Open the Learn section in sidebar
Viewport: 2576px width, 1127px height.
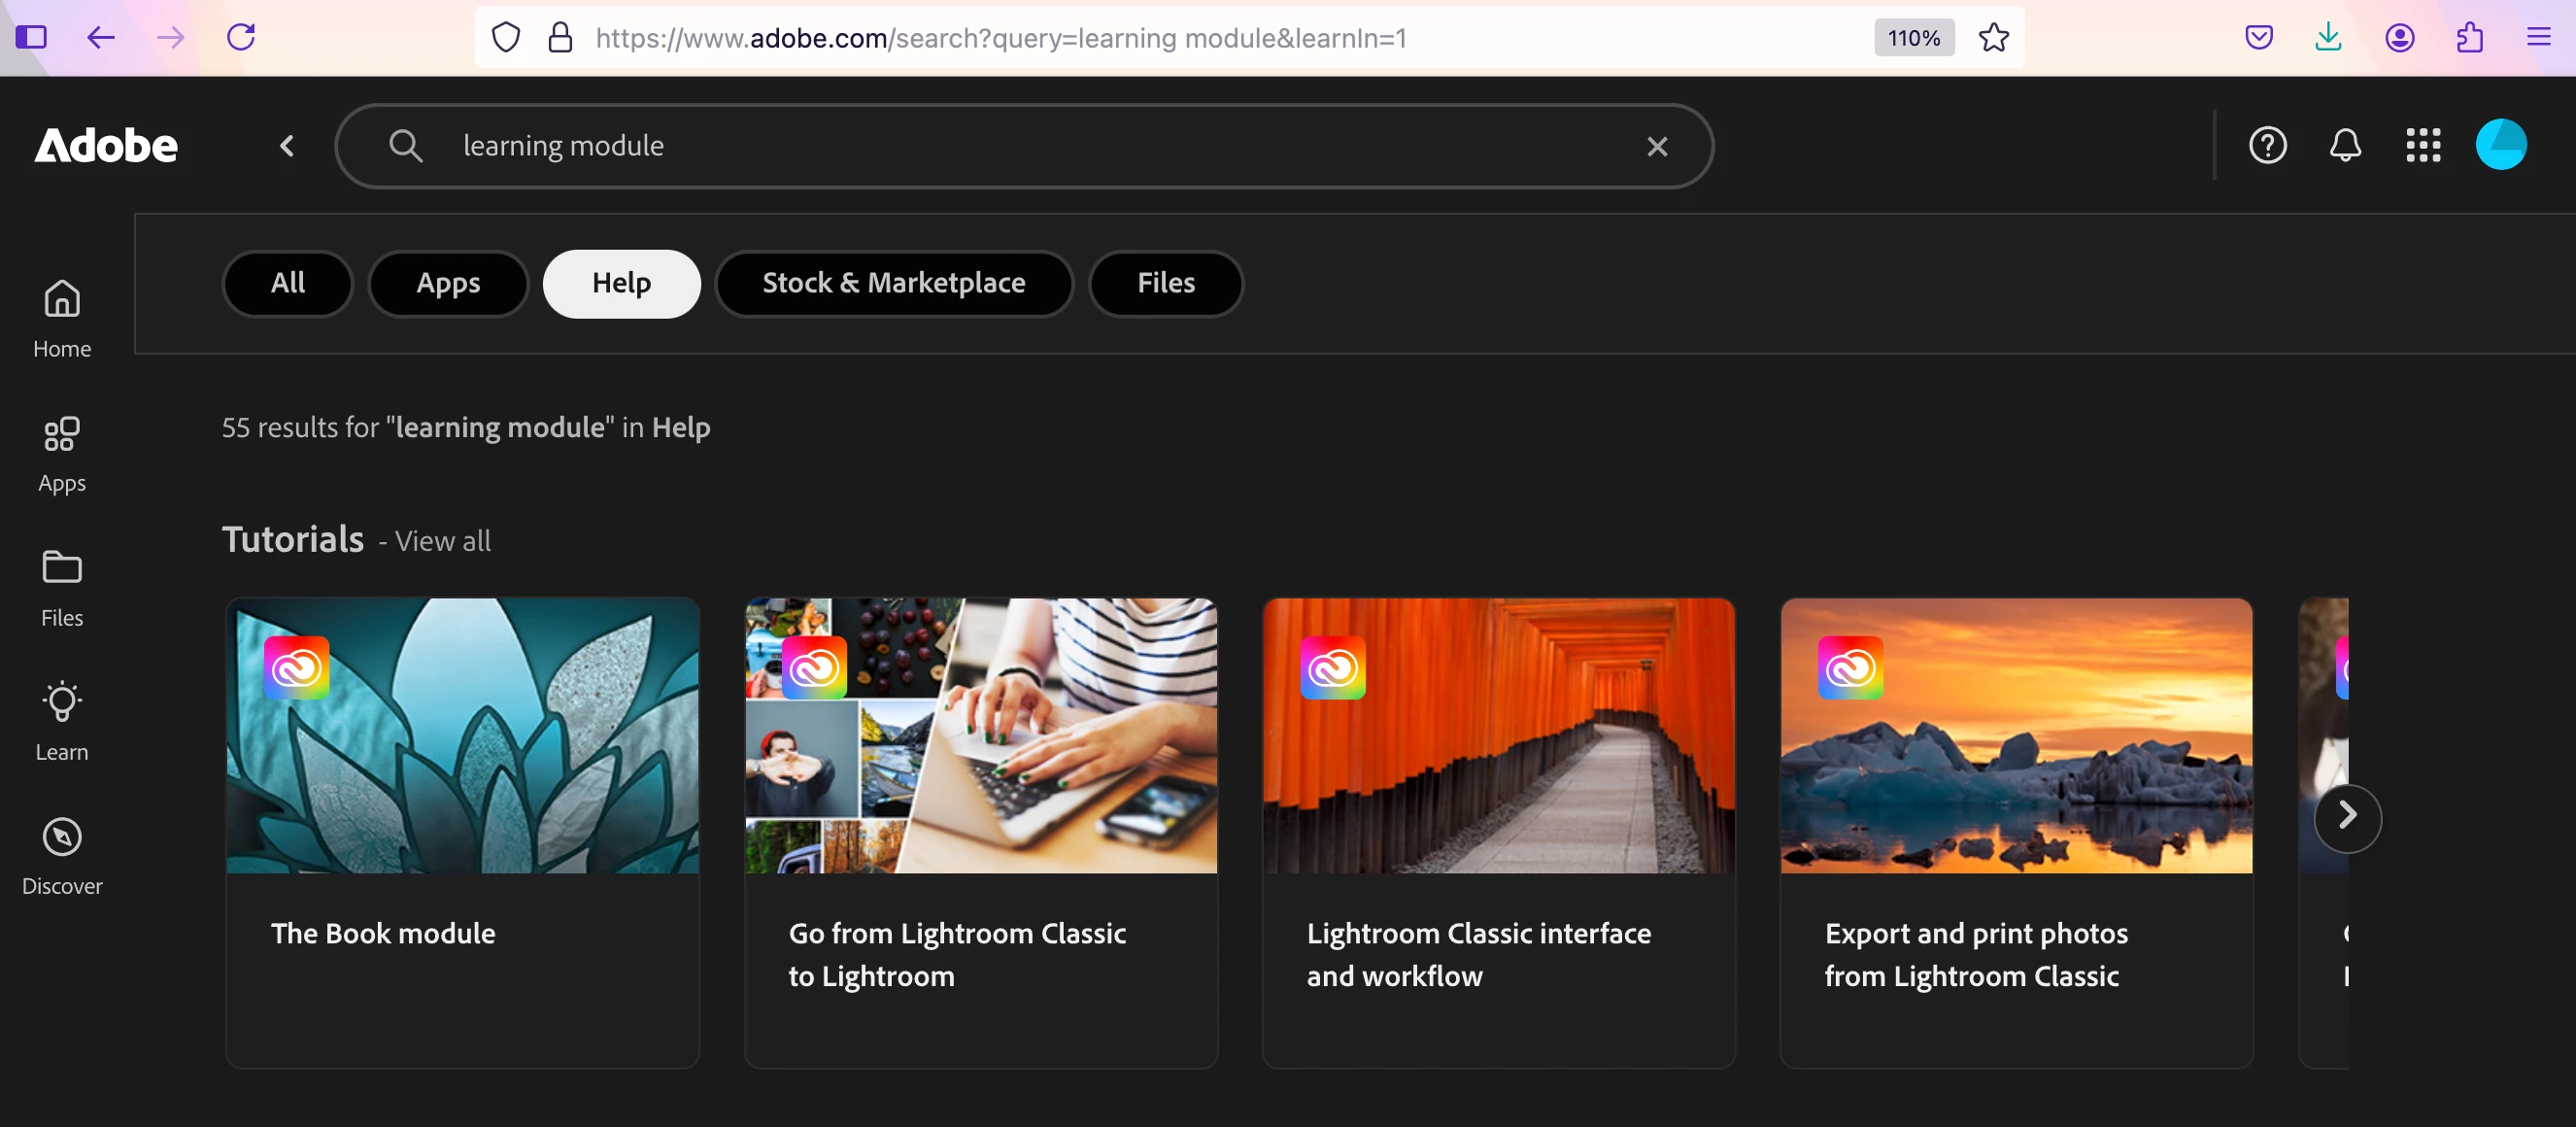(x=62, y=721)
